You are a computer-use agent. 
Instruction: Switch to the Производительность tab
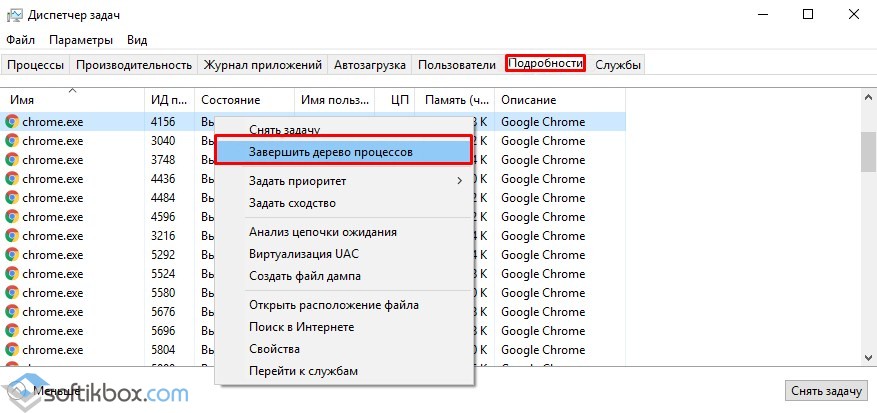(133, 65)
